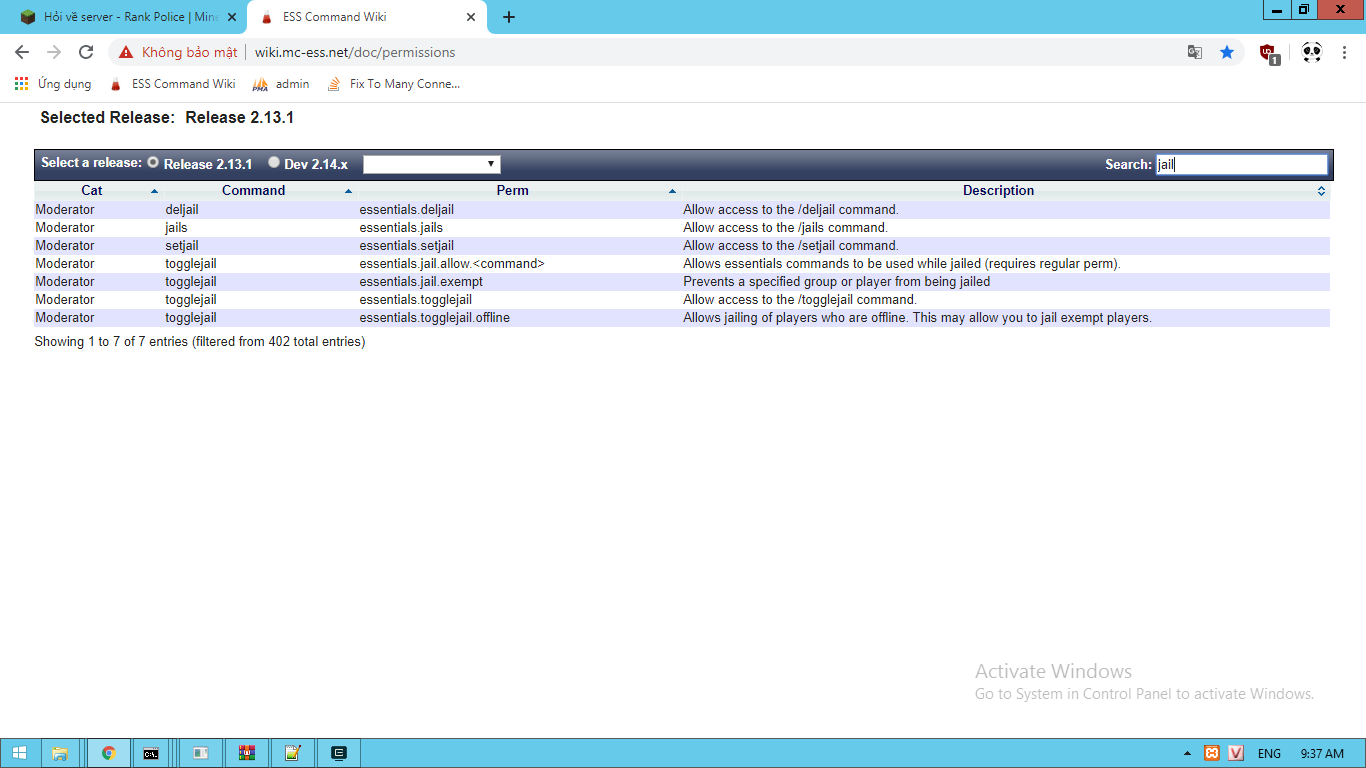The height and width of the screenshot is (768, 1366).
Task: Go back to the previous page
Action: coord(22,52)
